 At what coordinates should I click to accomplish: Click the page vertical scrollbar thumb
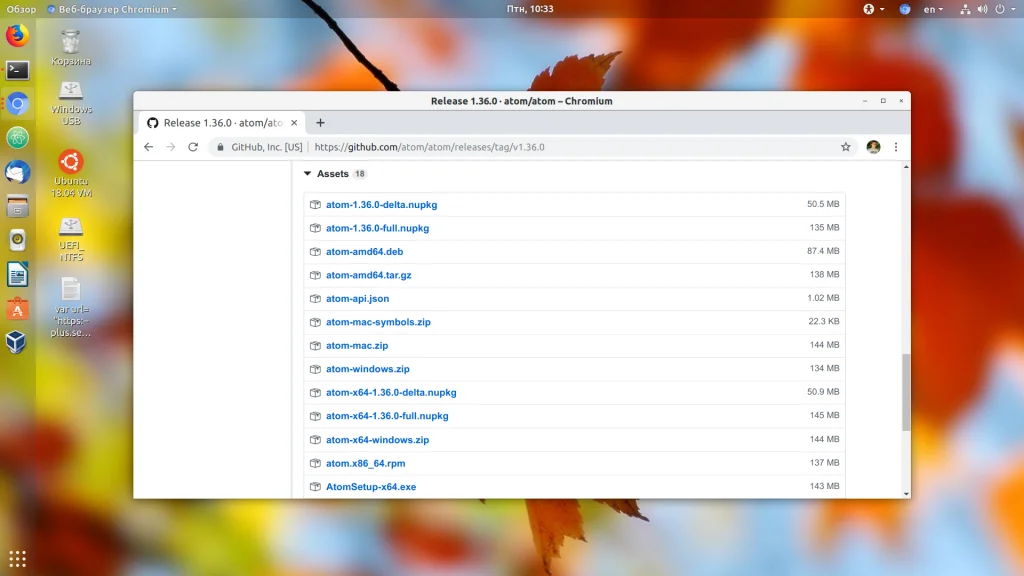pos(906,392)
